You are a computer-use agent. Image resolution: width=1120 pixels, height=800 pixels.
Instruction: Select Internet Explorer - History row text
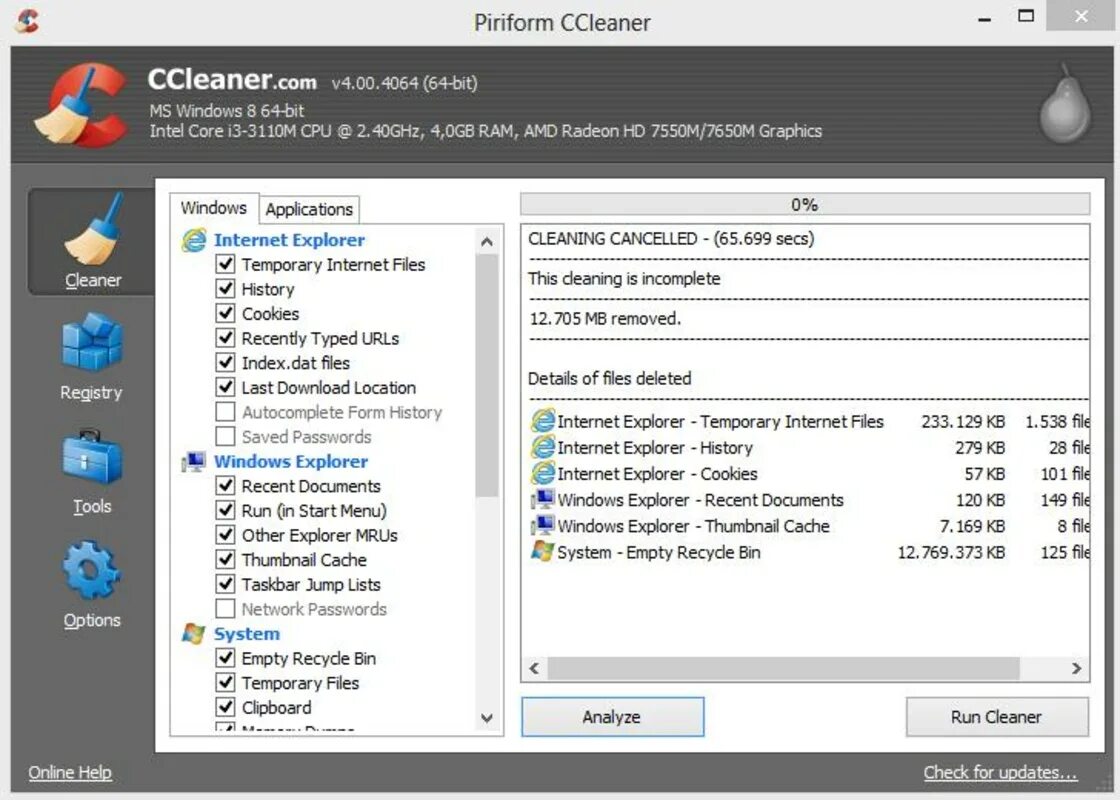click(655, 448)
